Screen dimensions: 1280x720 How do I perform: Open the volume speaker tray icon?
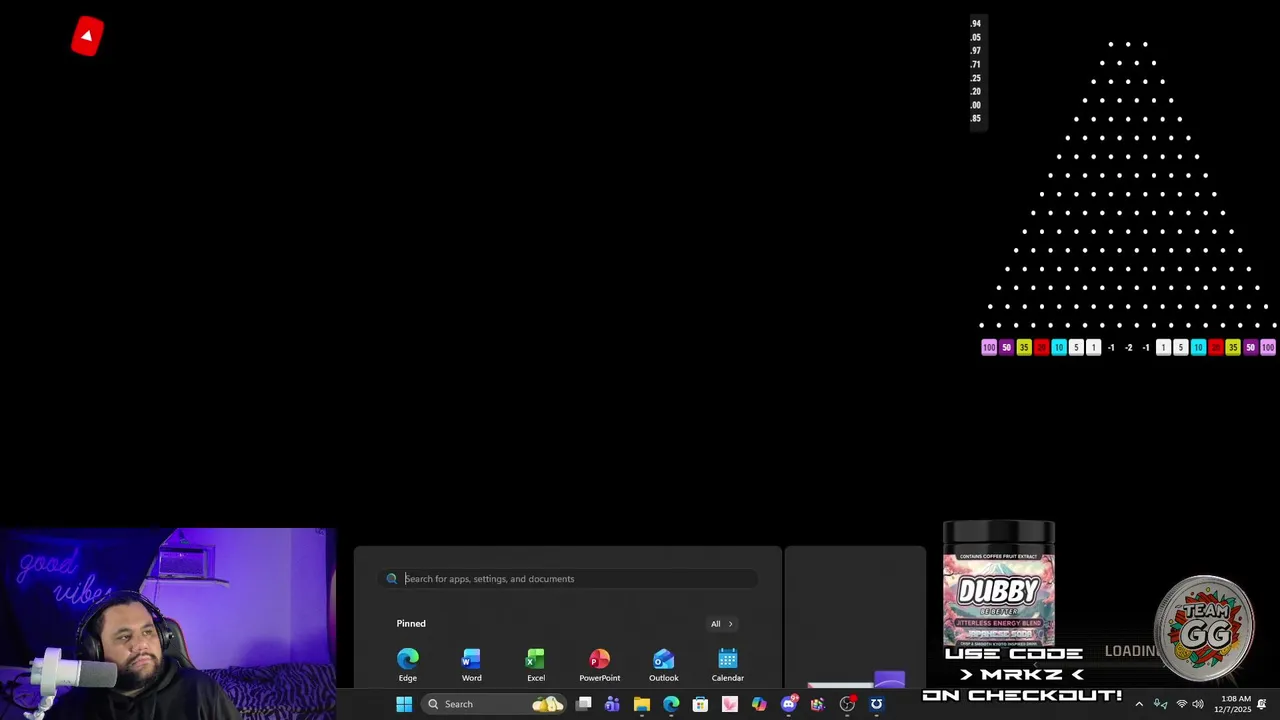pos(1198,704)
